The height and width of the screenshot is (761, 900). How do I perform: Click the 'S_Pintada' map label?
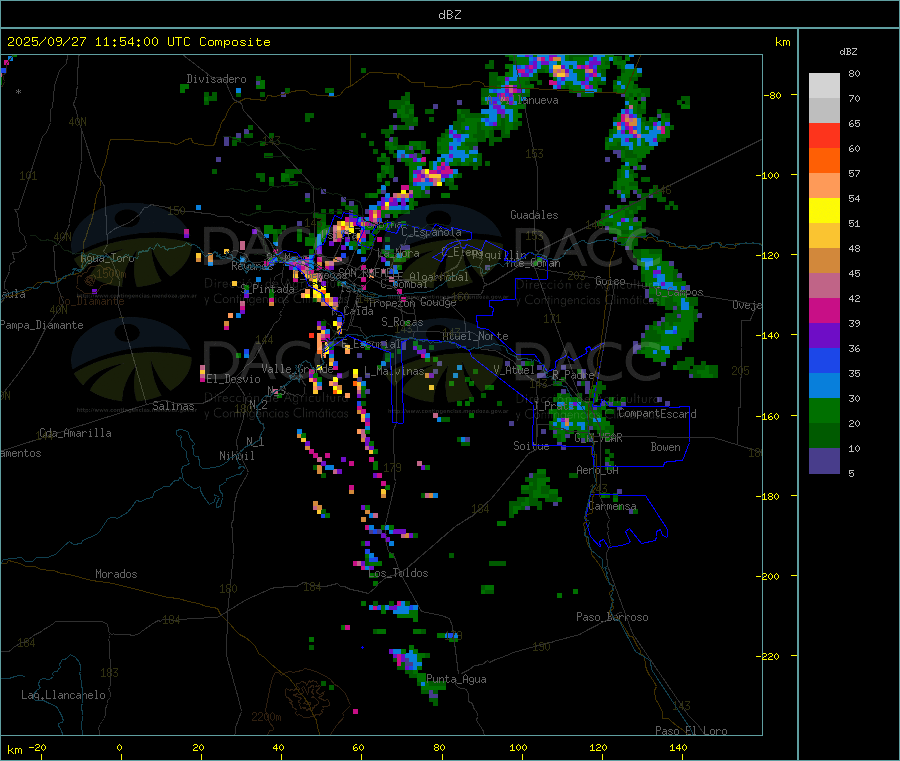tap(267, 289)
